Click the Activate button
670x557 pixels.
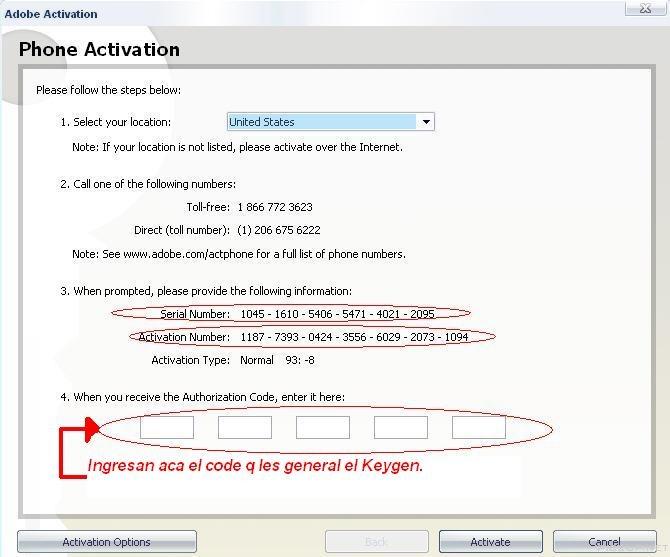[491, 542]
